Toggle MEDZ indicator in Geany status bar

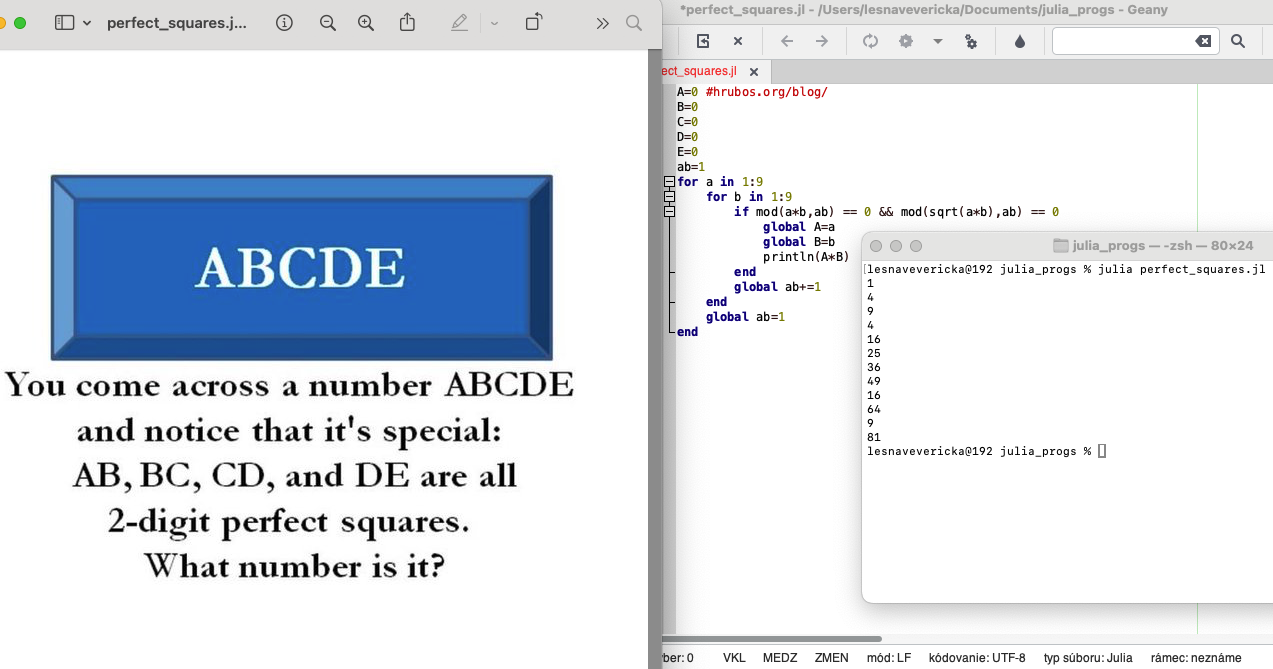pos(780,658)
